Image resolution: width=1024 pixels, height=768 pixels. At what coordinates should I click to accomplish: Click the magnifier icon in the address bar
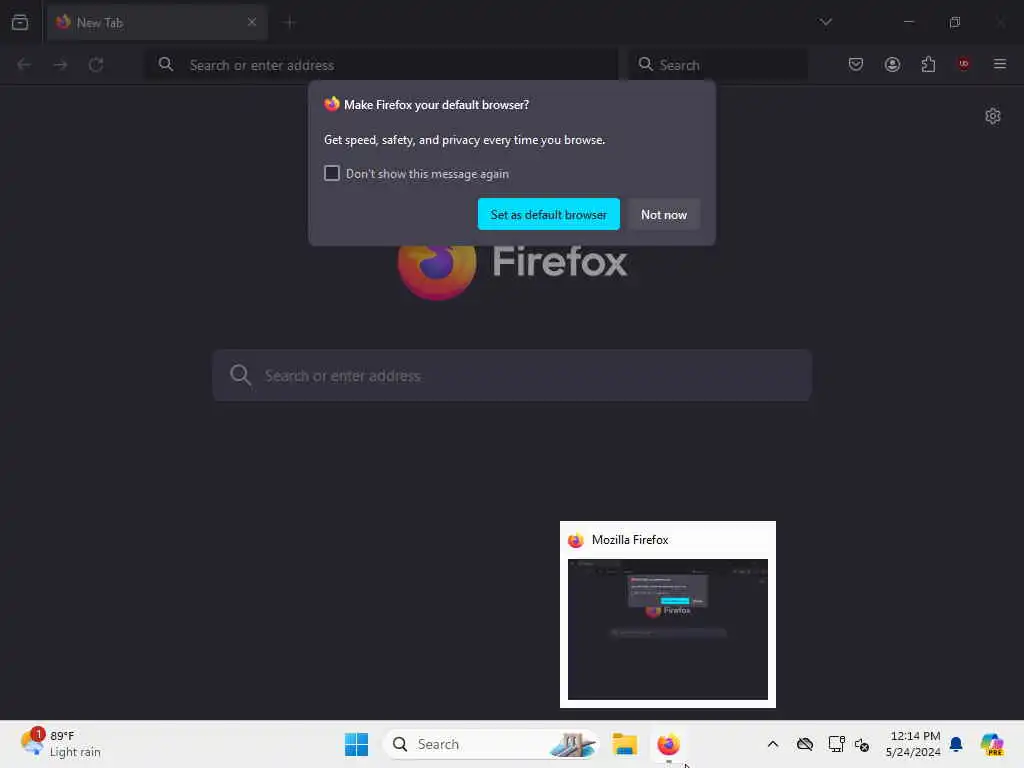pos(166,64)
